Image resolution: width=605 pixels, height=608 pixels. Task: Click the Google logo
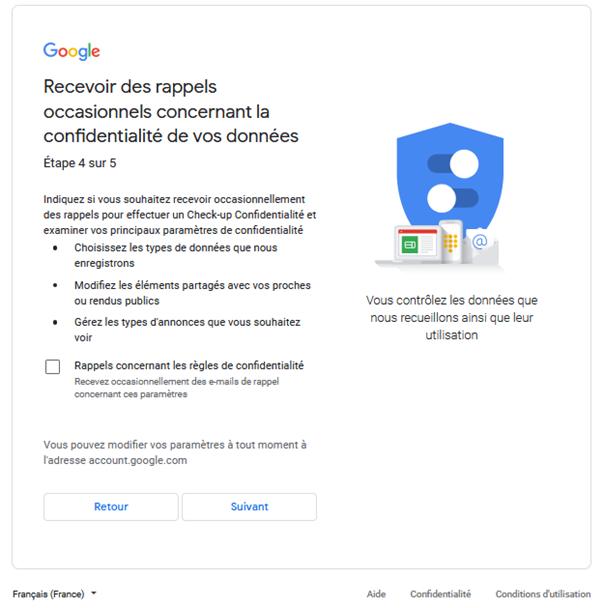[x=71, y=52]
